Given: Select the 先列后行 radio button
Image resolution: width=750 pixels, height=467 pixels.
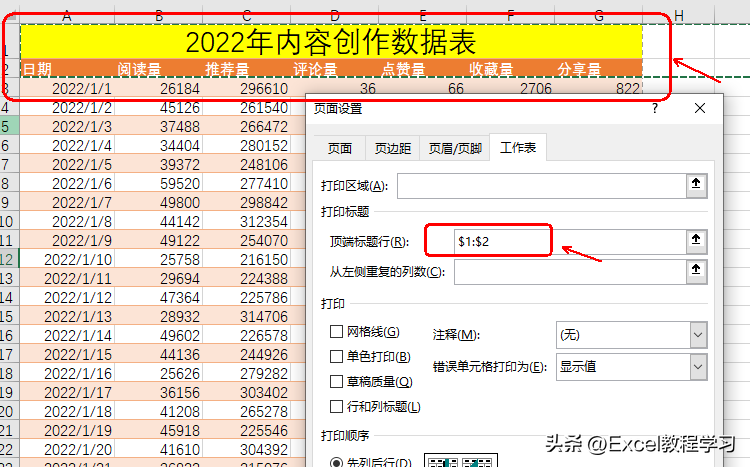Looking at the screenshot, I should pyautogui.click(x=337, y=462).
